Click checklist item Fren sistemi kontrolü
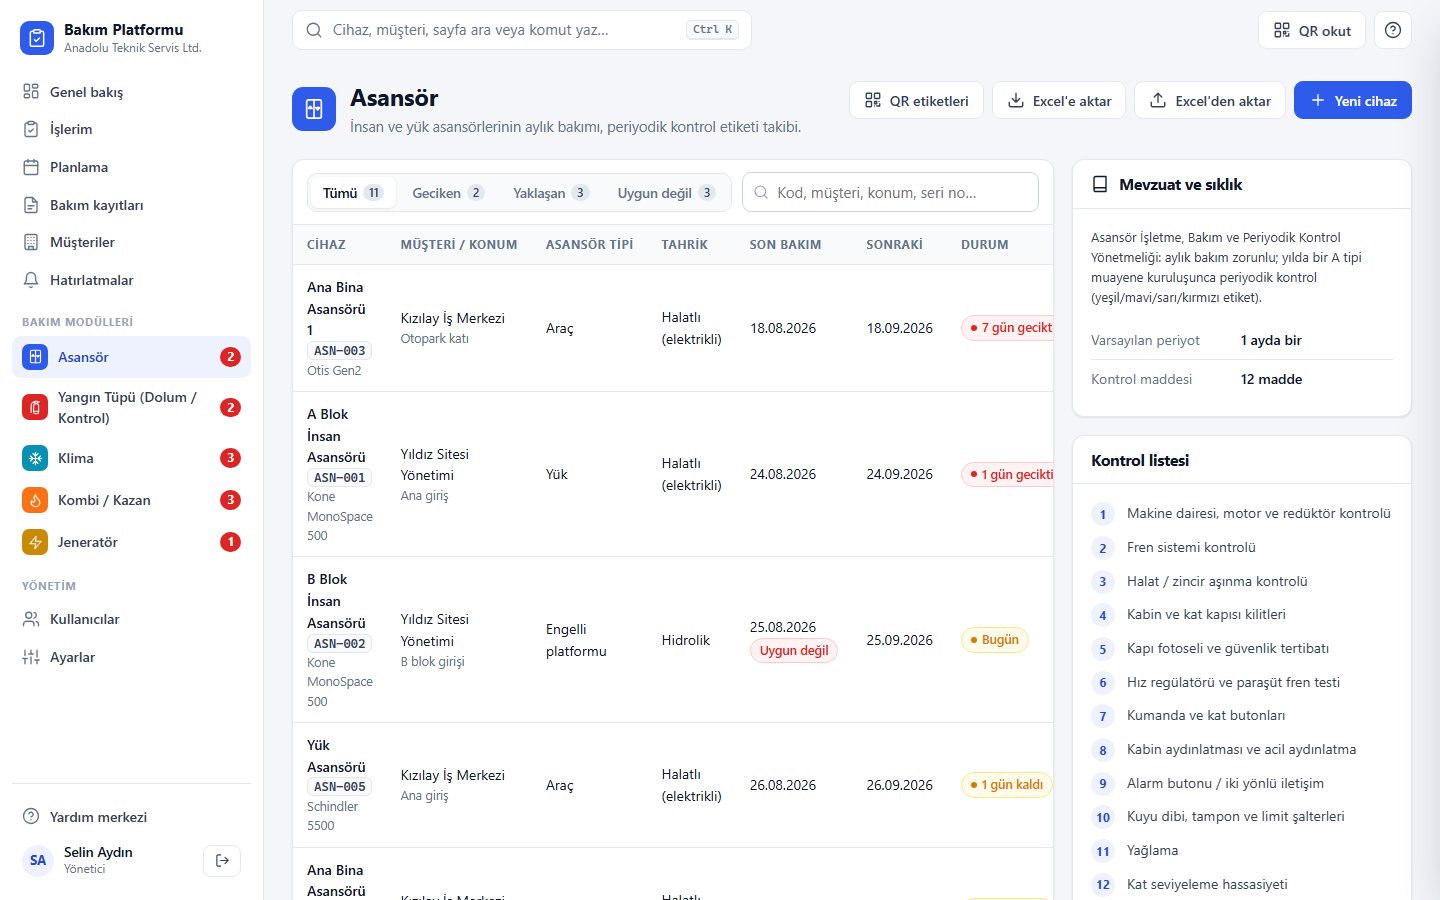This screenshot has height=900, width=1440. [x=1191, y=547]
